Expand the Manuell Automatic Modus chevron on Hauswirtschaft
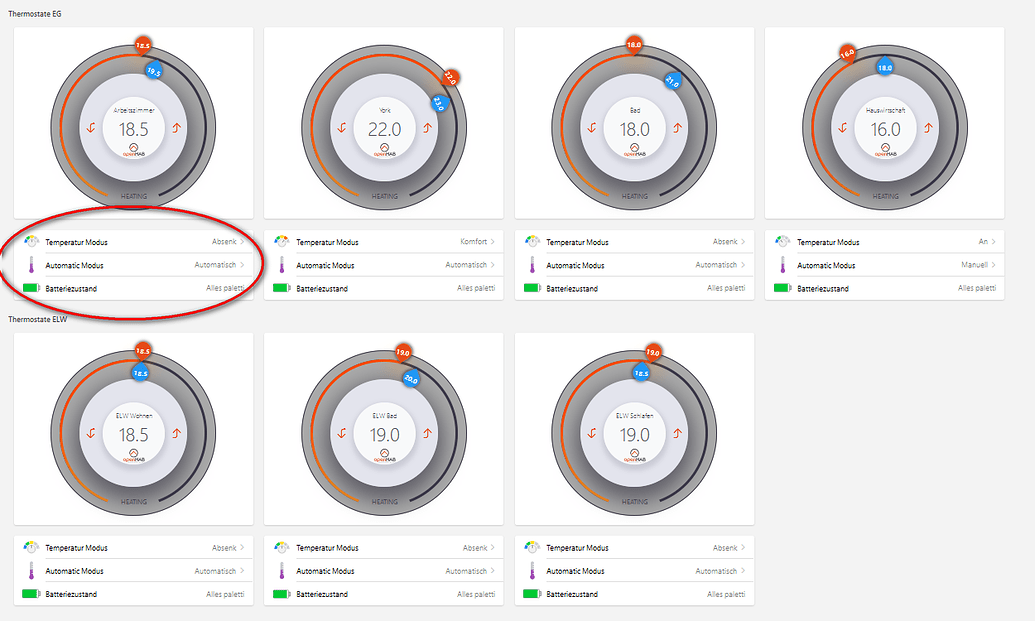 [x=995, y=265]
